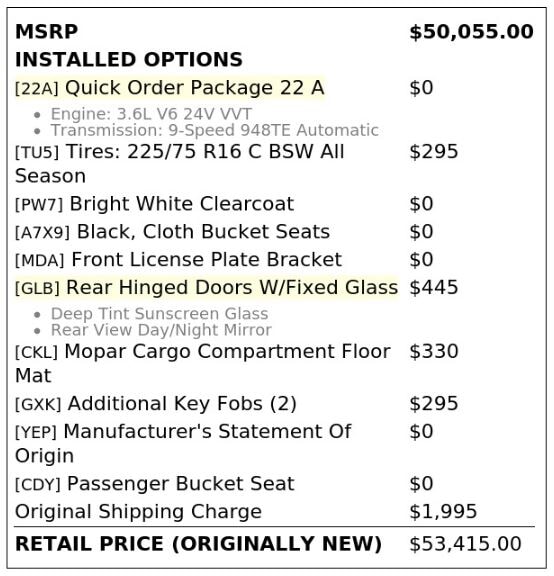Click Rear View Day/Night Mirror text
This screenshot has height=576, width=554.
[x=161, y=330]
